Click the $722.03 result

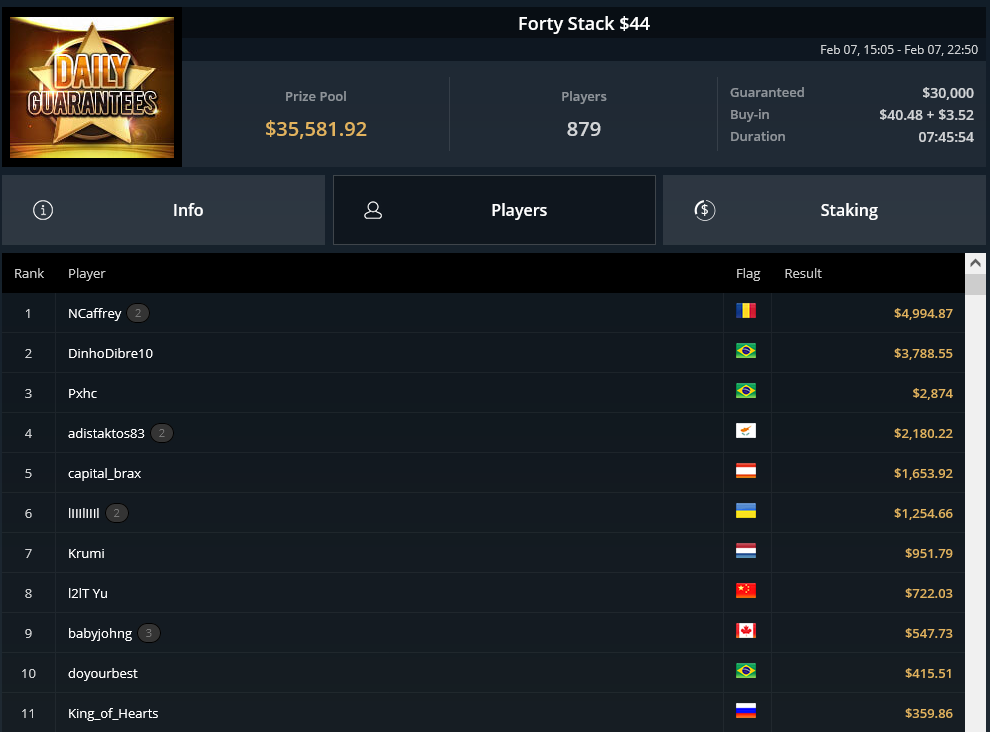point(929,593)
